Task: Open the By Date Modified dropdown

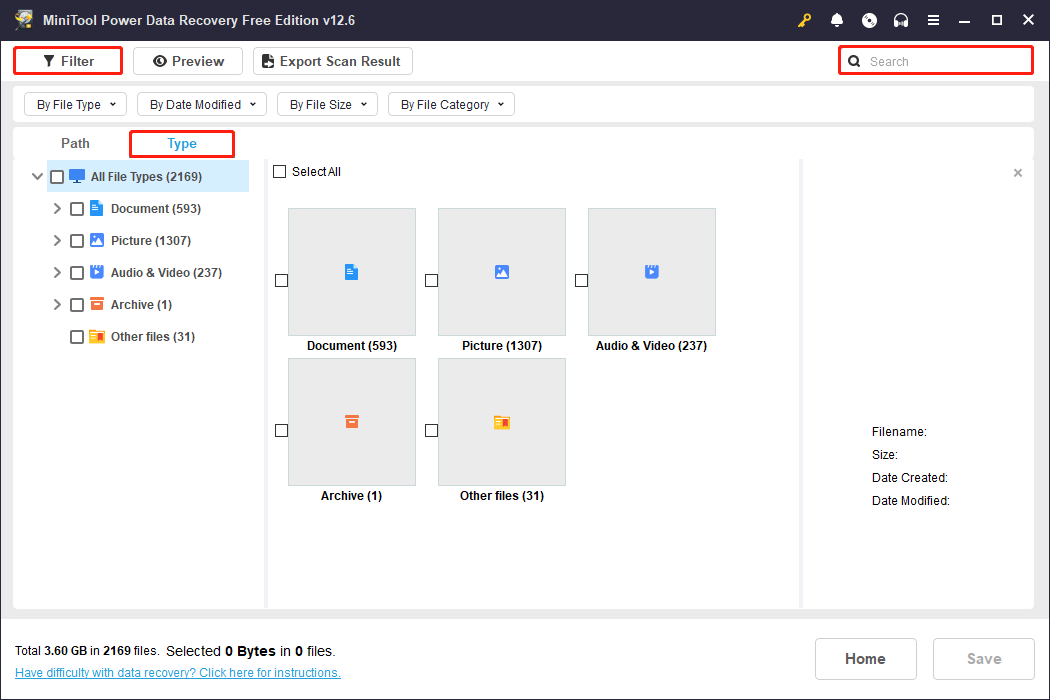Action: pyautogui.click(x=201, y=103)
